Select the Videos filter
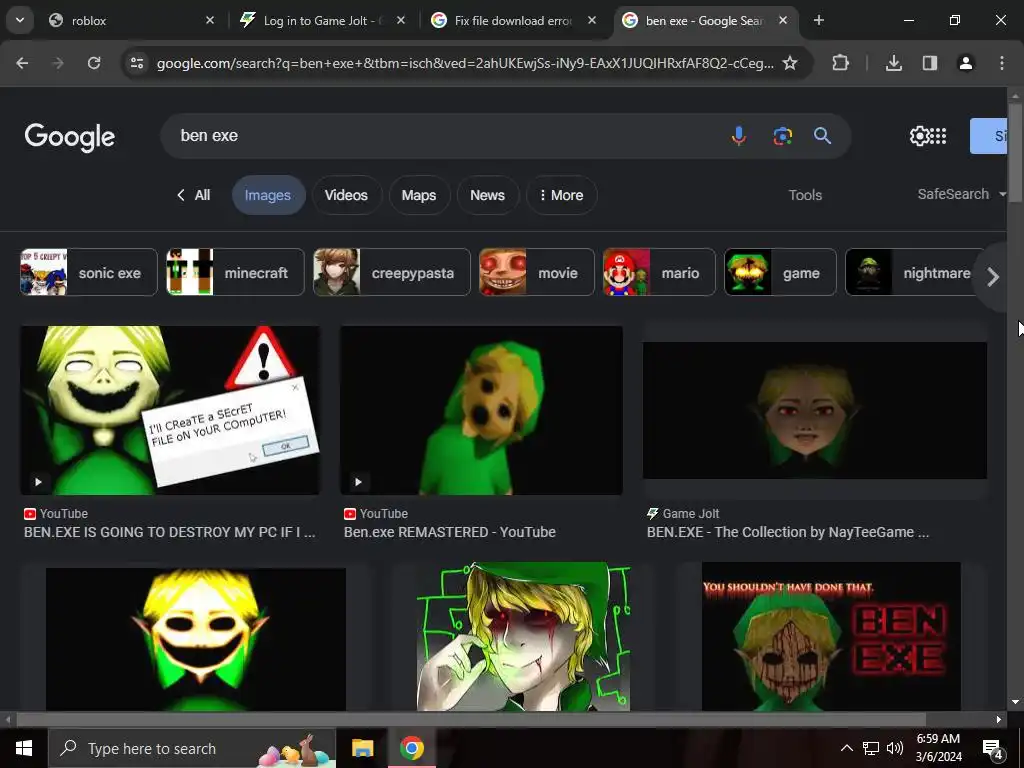1024x768 pixels. click(346, 195)
